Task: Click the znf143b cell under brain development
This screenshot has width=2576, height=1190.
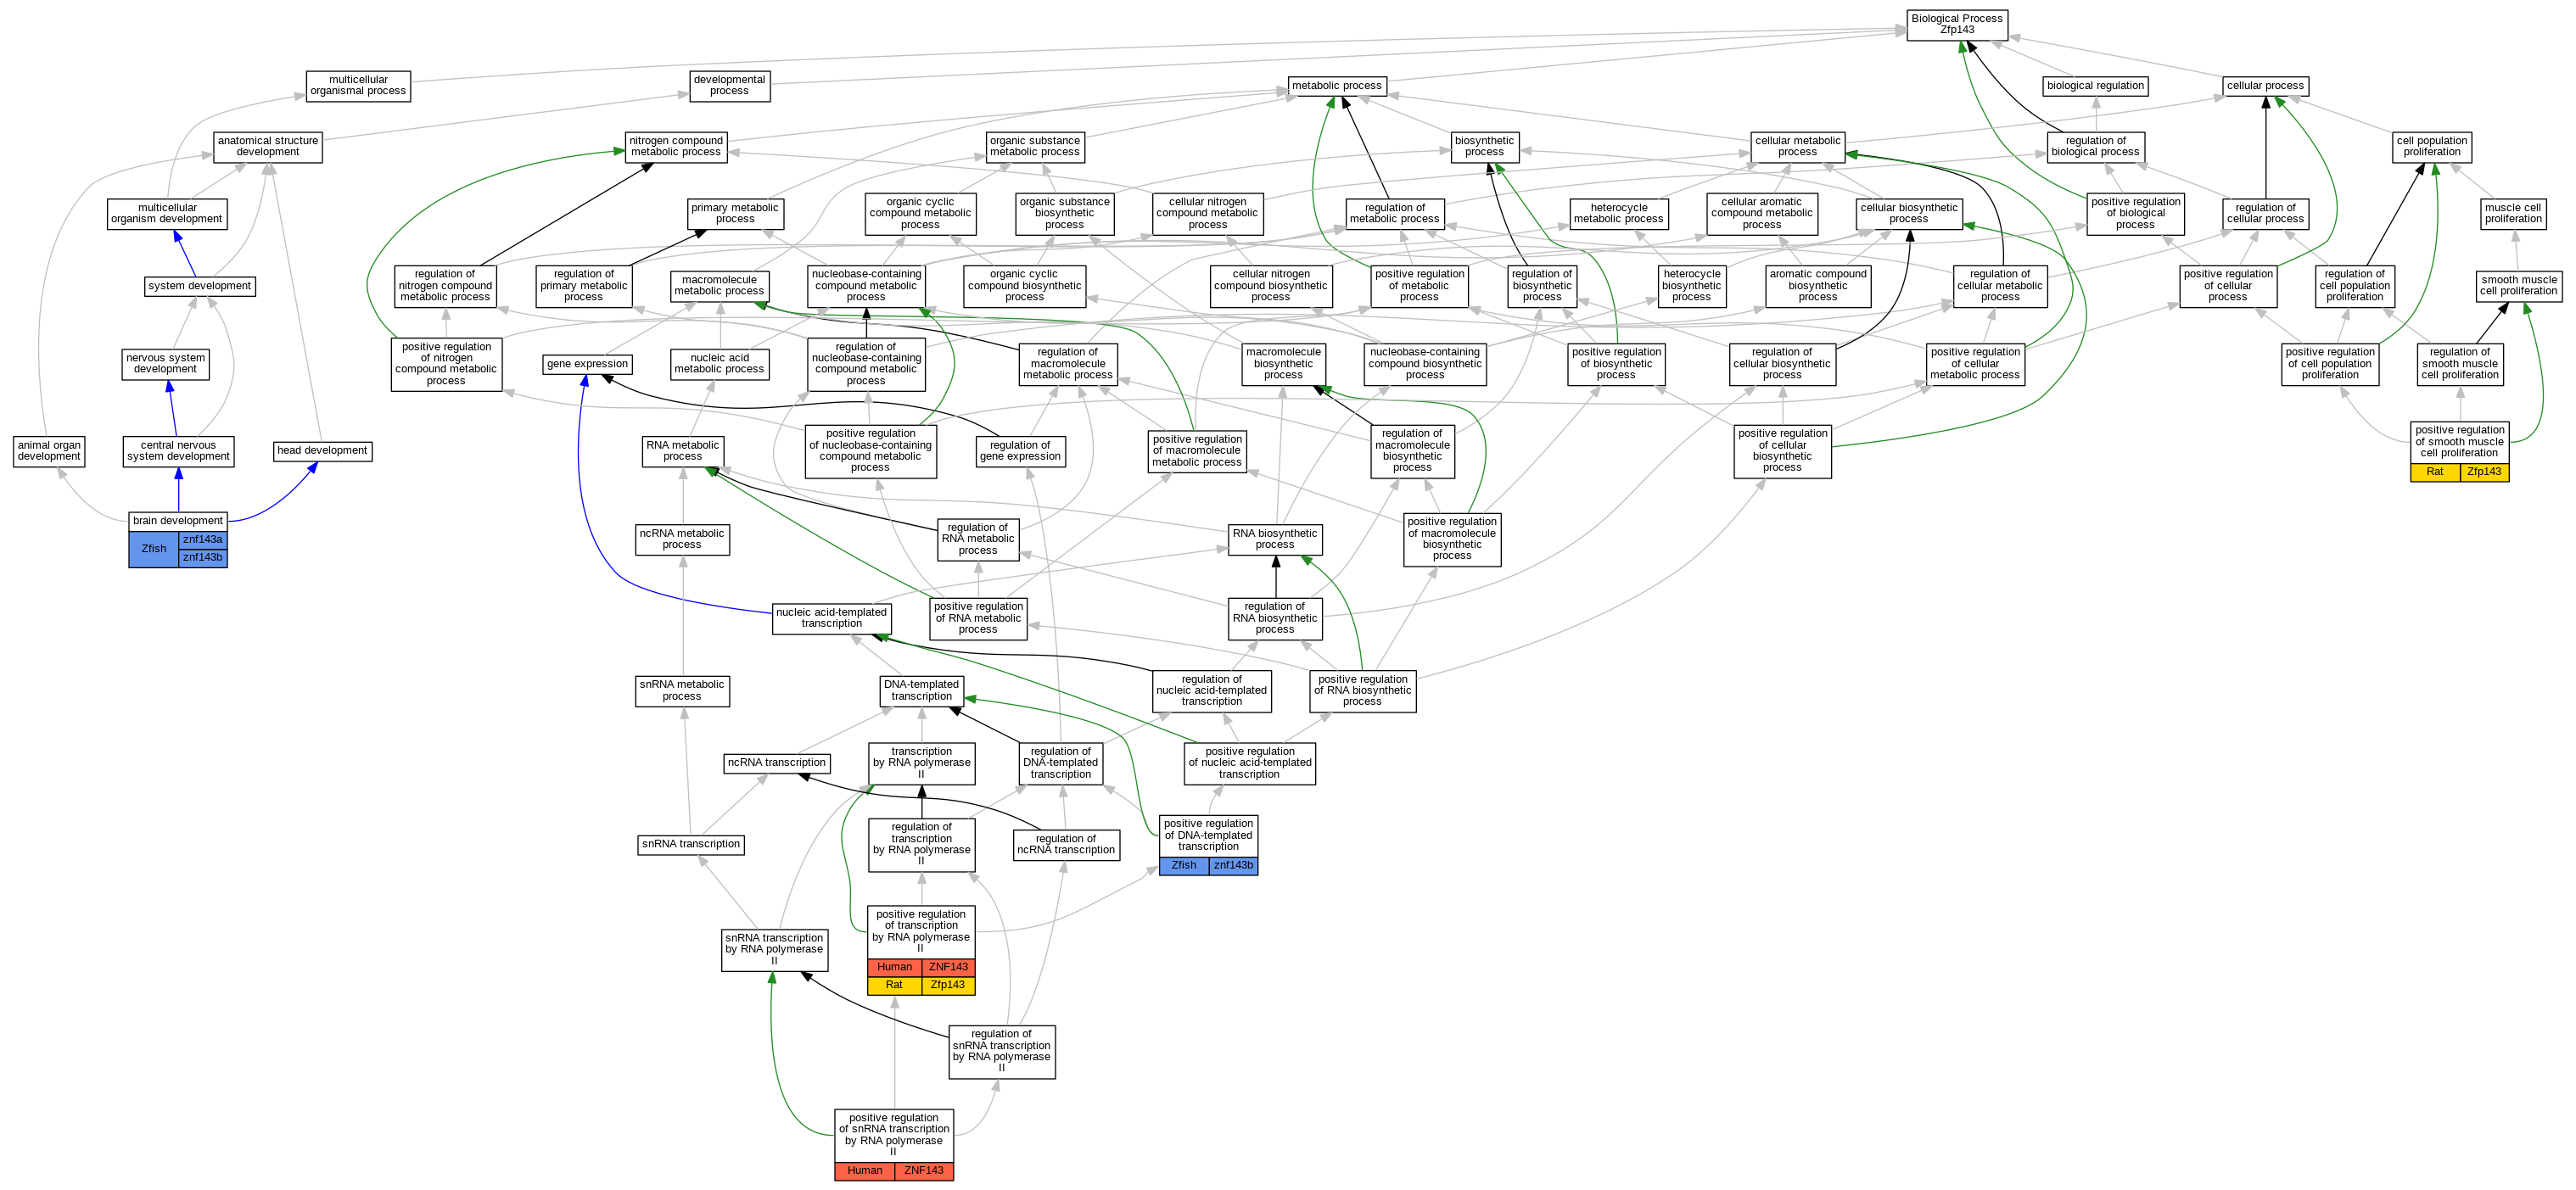Action: click(x=203, y=558)
